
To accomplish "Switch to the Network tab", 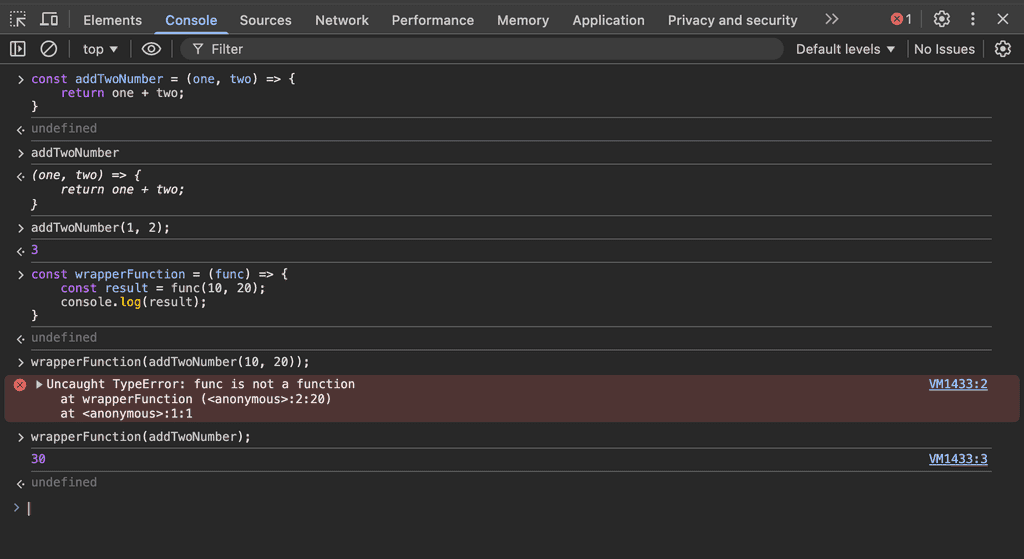I will 341,20.
